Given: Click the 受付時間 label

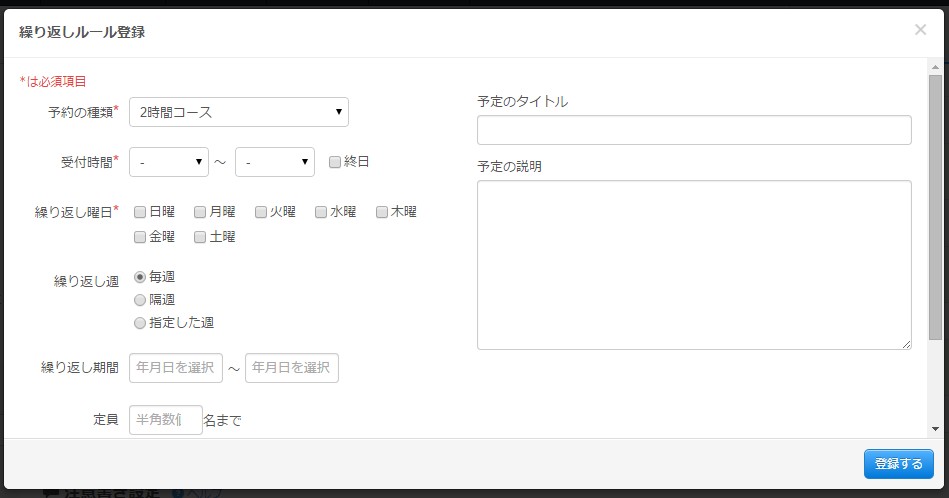Looking at the screenshot, I should click(x=90, y=162).
